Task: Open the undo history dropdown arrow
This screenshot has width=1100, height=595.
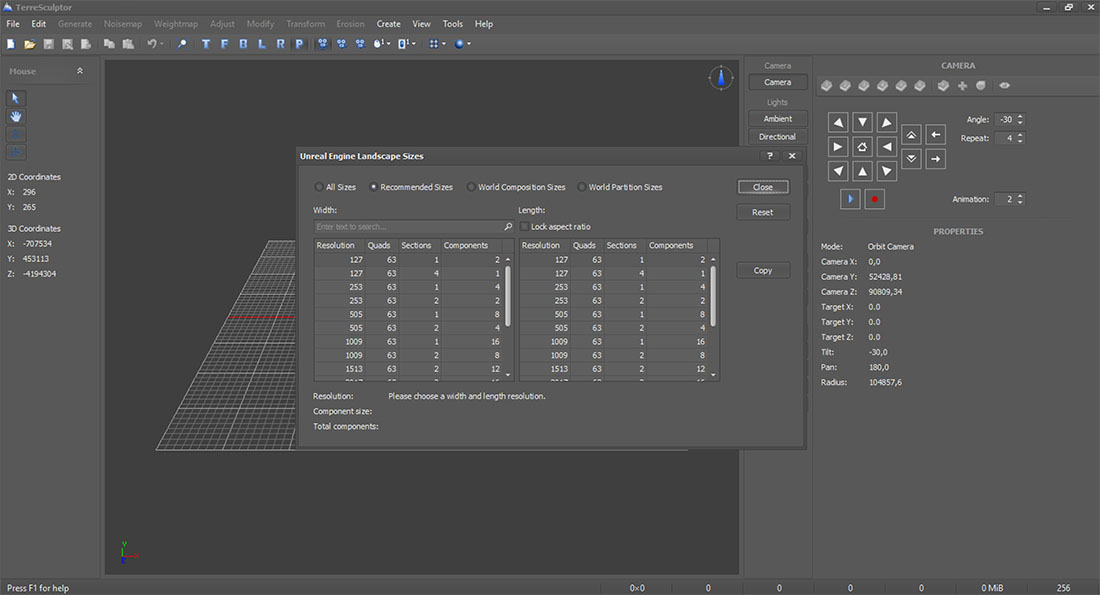Action: coord(161,44)
